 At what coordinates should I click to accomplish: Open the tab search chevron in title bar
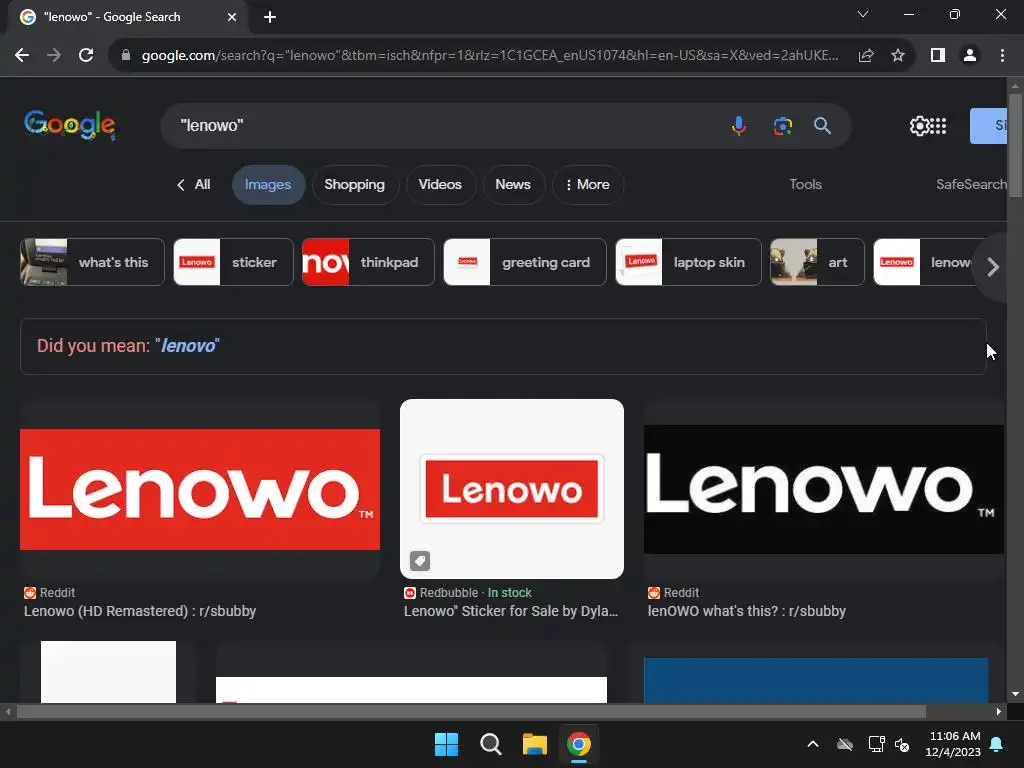(863, 14)
